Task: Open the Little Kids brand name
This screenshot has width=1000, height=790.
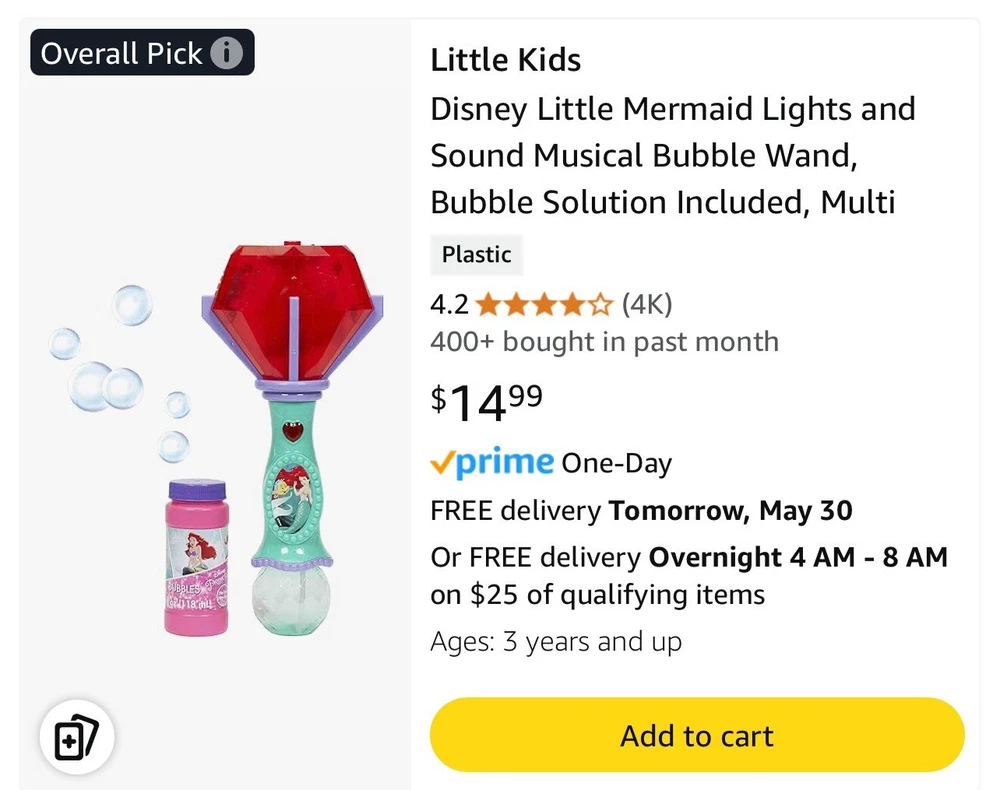Action: point(505,60)
